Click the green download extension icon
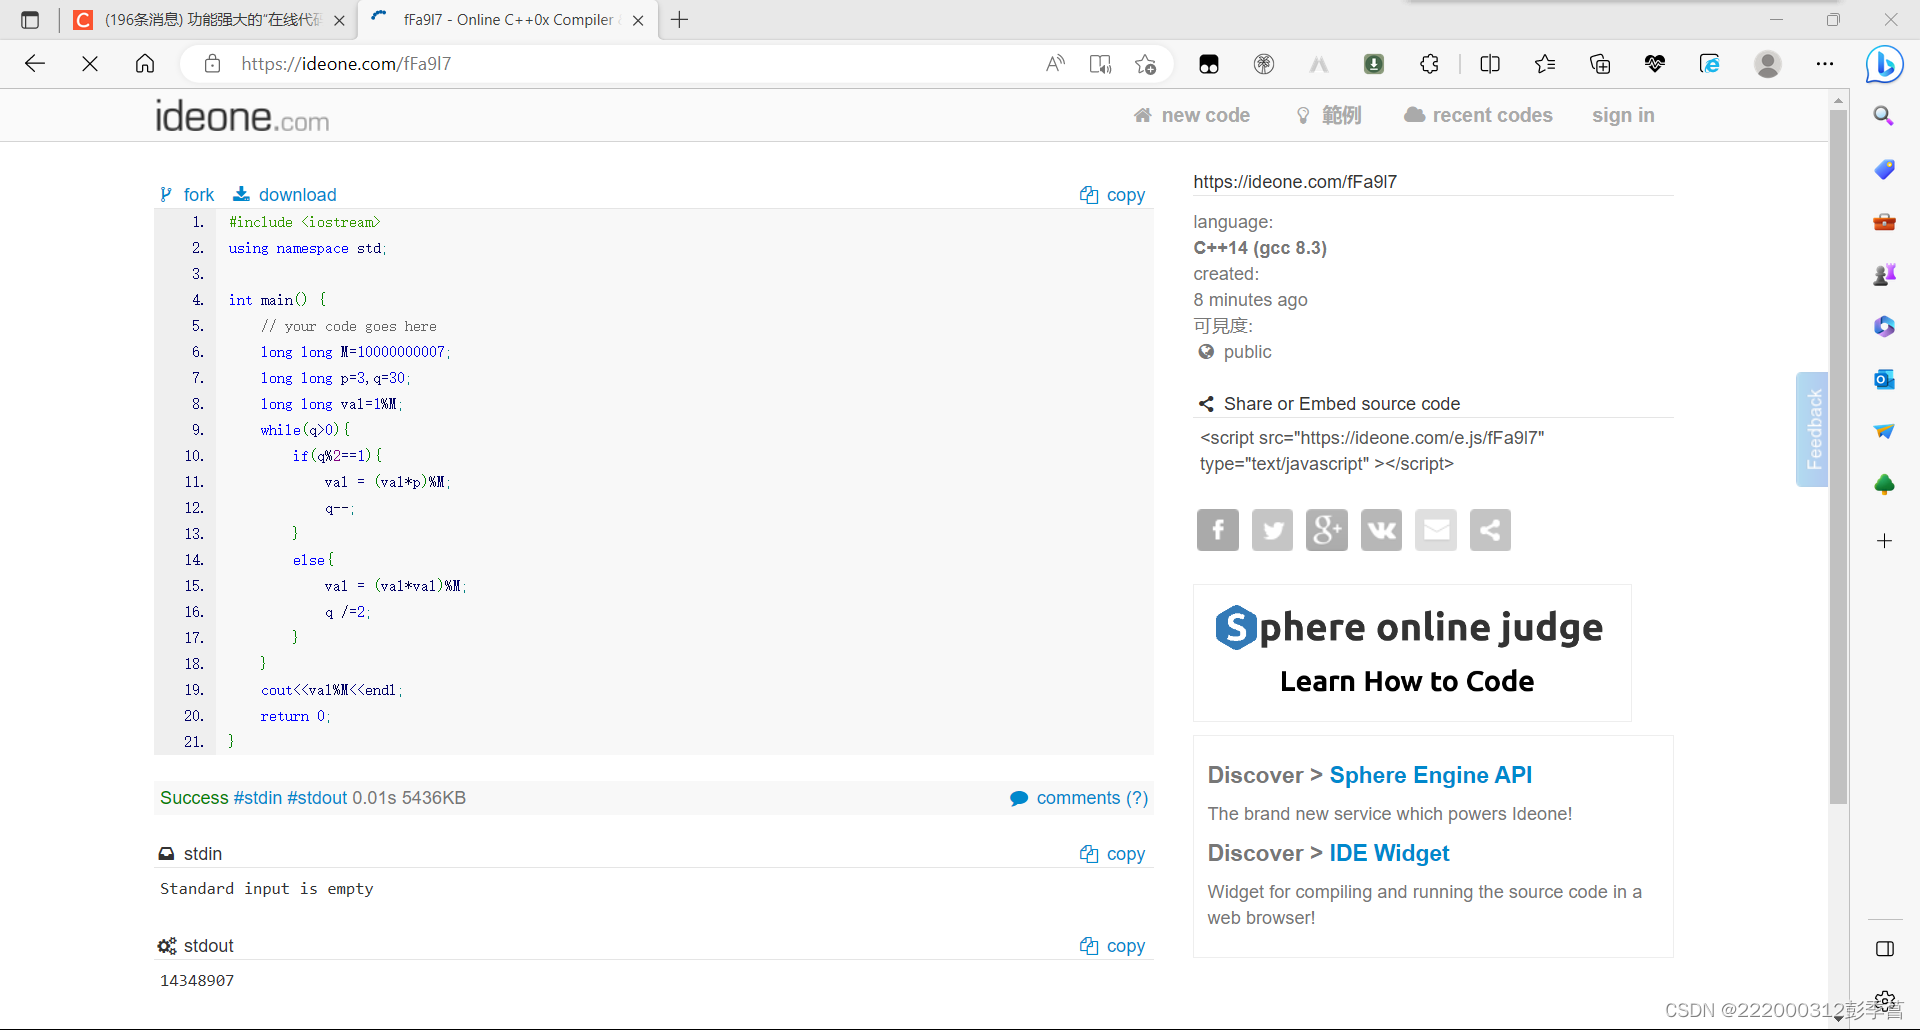 point(1374,64)
